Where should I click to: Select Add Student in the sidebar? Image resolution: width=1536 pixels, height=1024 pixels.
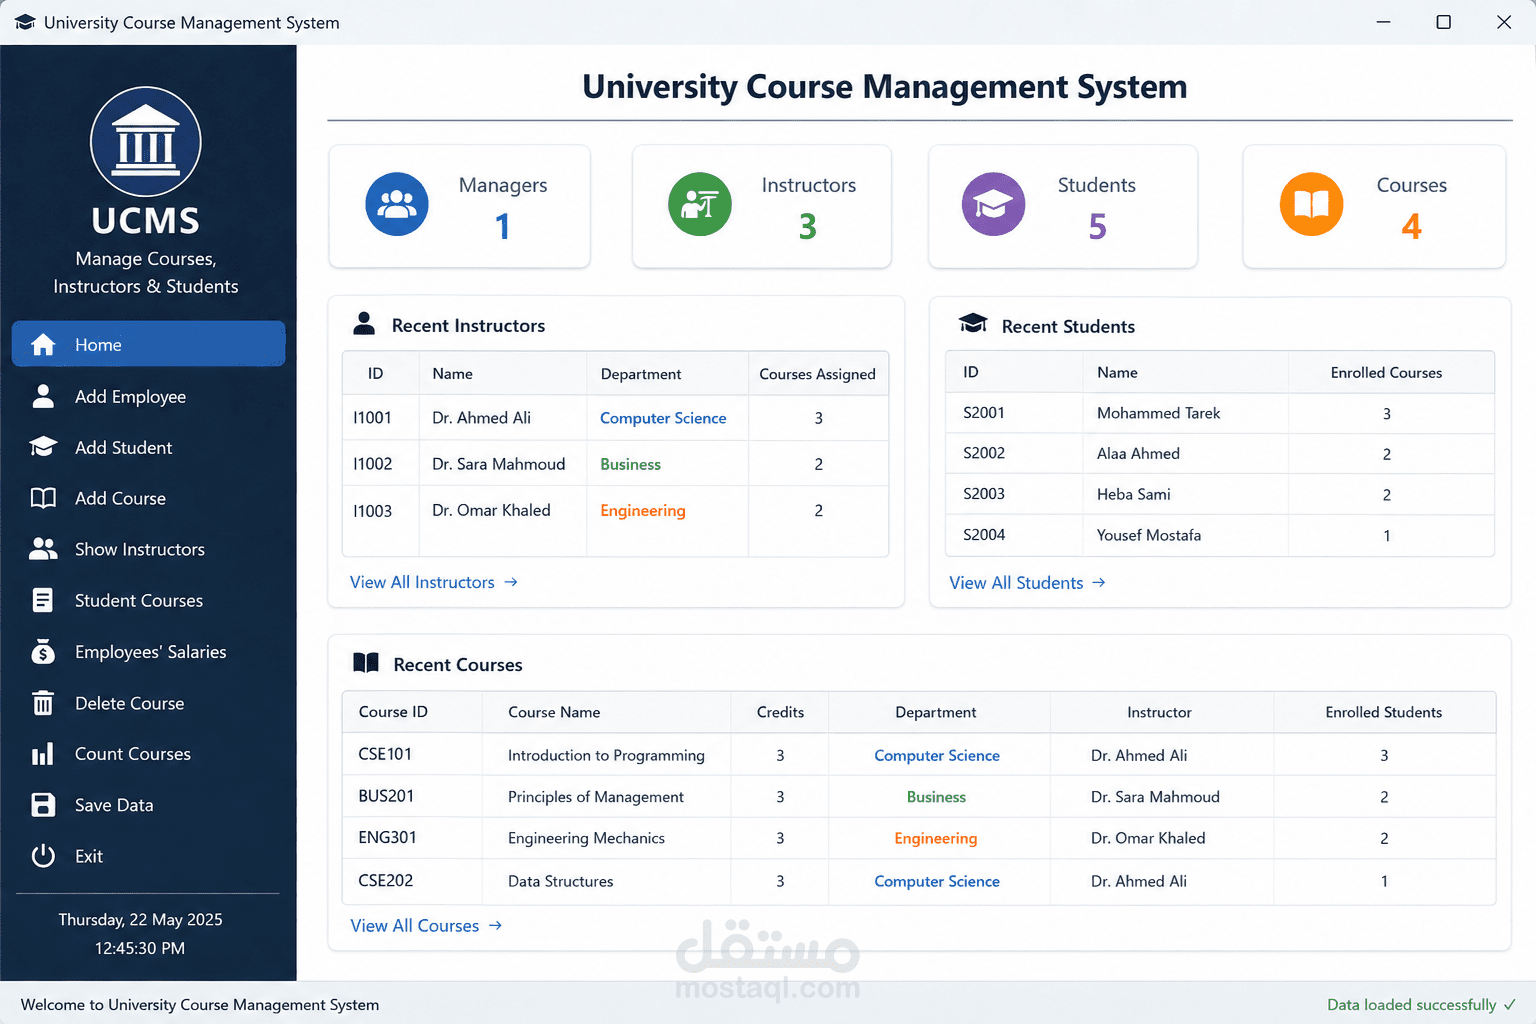pyautogui.click(x=148, y=447)
